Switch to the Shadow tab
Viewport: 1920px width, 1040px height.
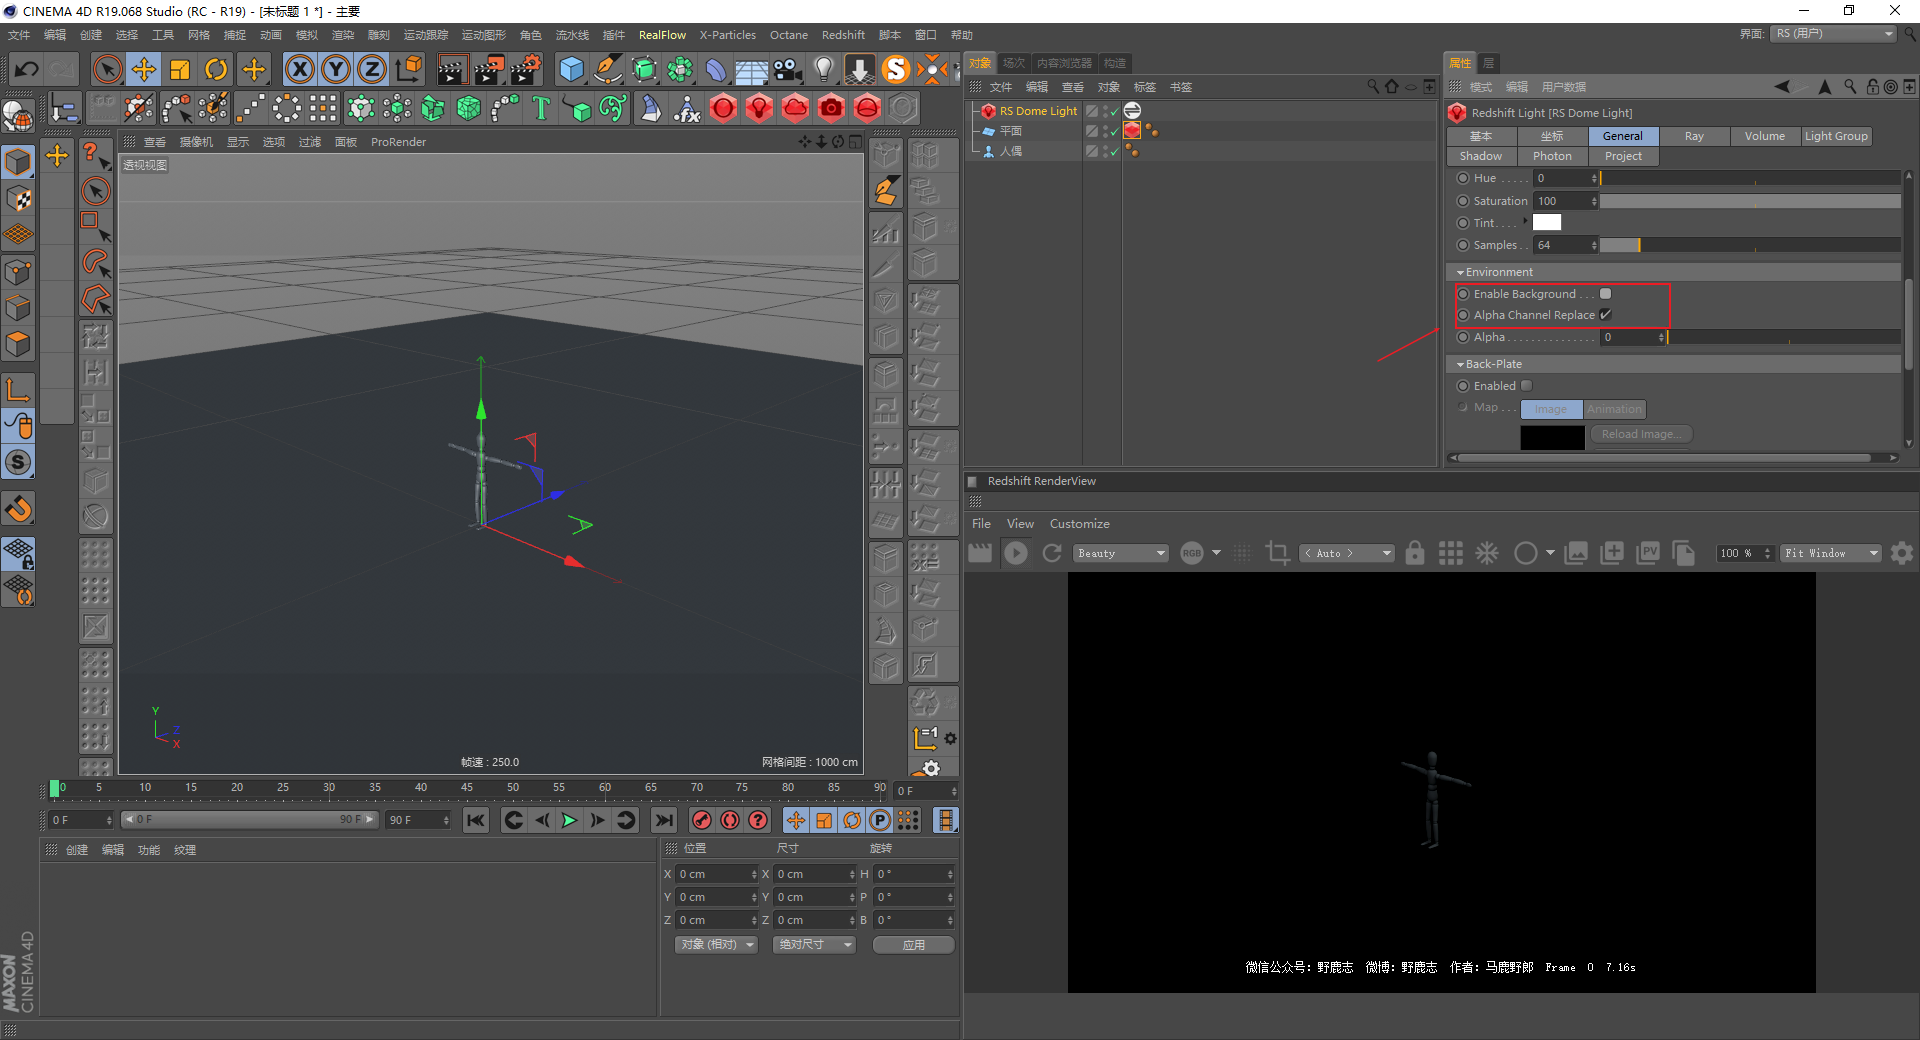coord(1481,156)
